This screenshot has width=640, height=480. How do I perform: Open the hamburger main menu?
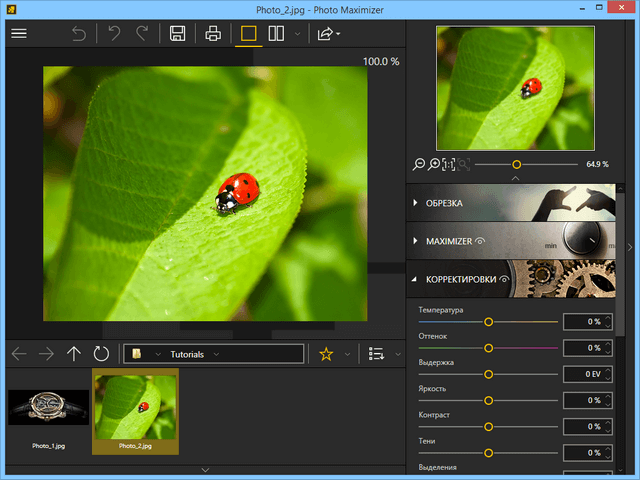click(x=18, y=34)
